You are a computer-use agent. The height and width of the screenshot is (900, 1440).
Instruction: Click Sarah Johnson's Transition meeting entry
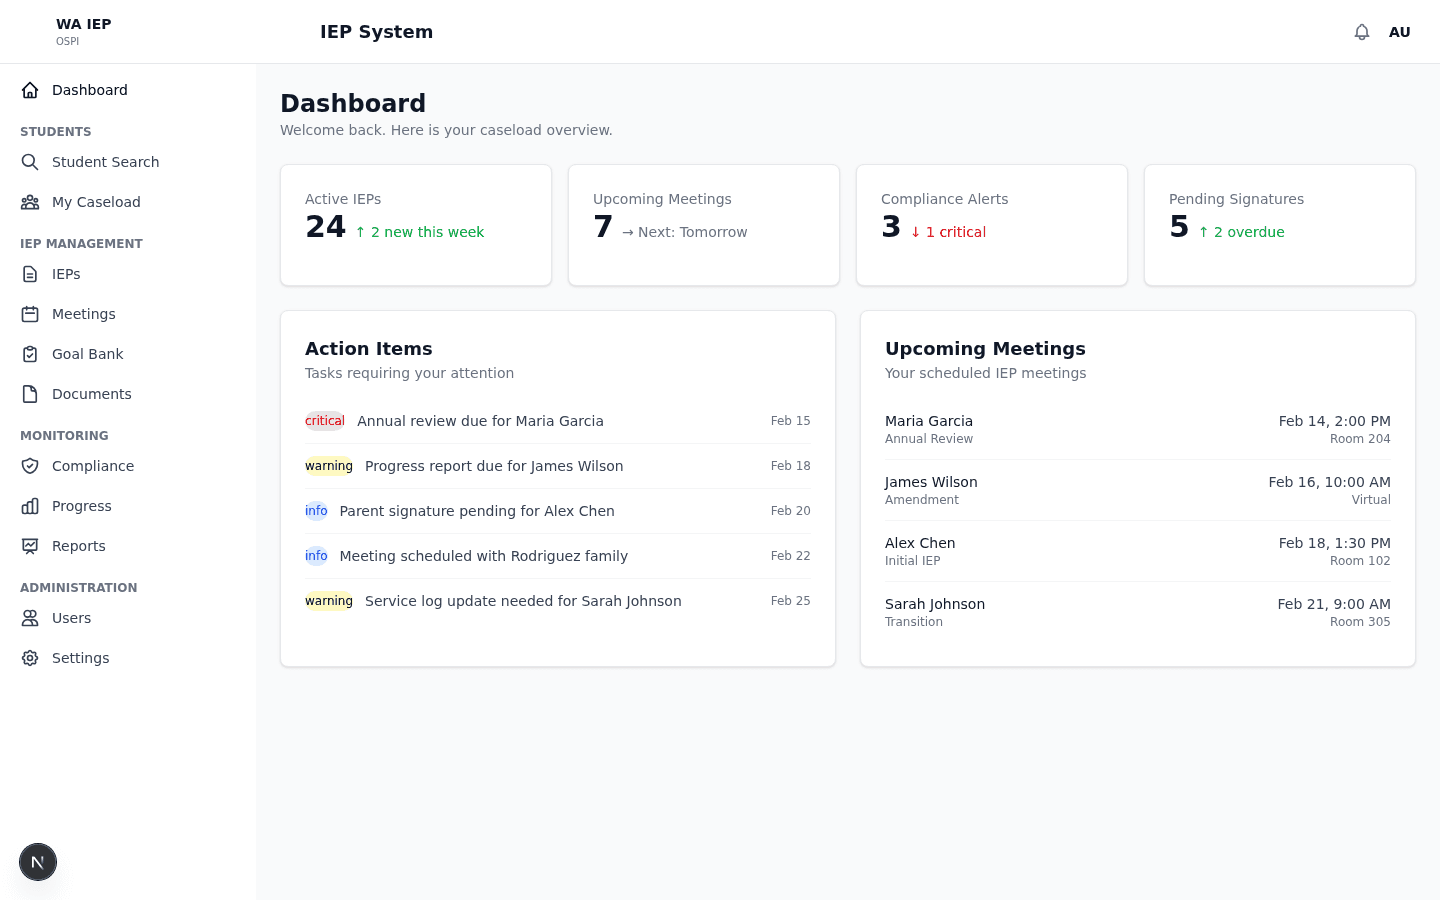(1137, 611)
